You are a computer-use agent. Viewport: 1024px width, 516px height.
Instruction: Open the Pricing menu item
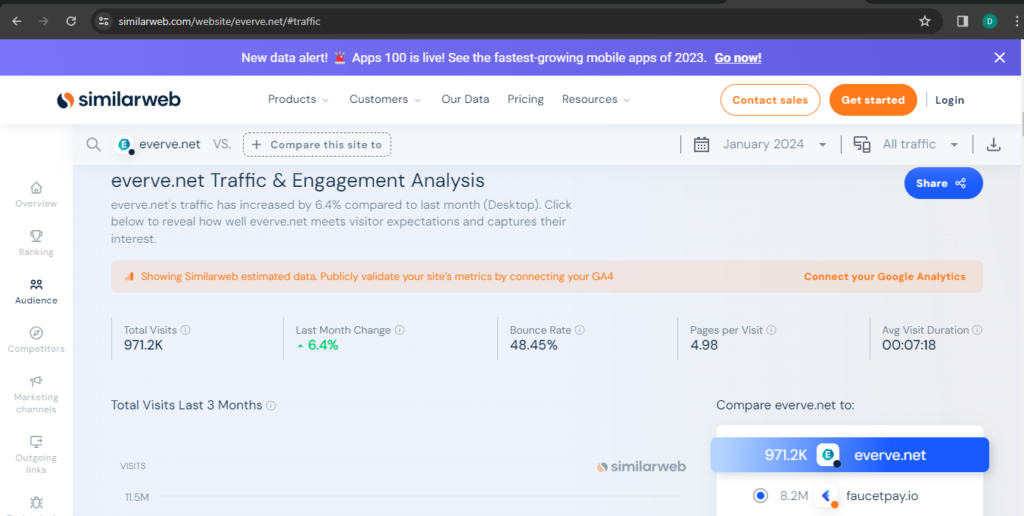pyautogui.click(x=525, y=100)
